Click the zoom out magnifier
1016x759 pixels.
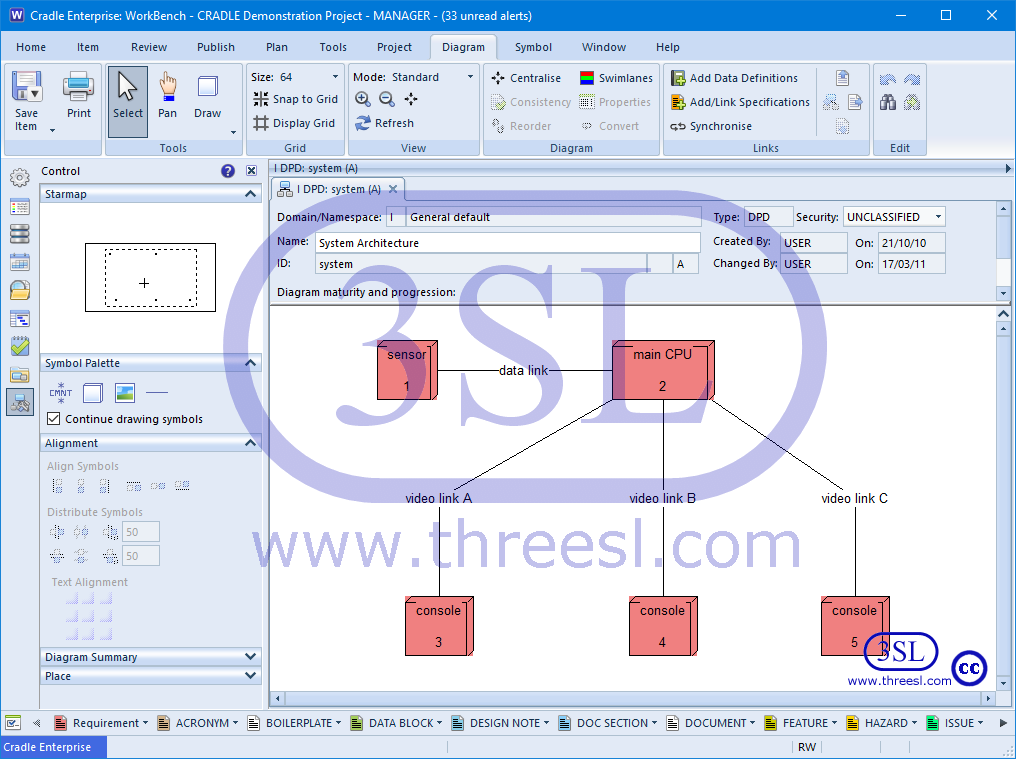pos(387,99)
